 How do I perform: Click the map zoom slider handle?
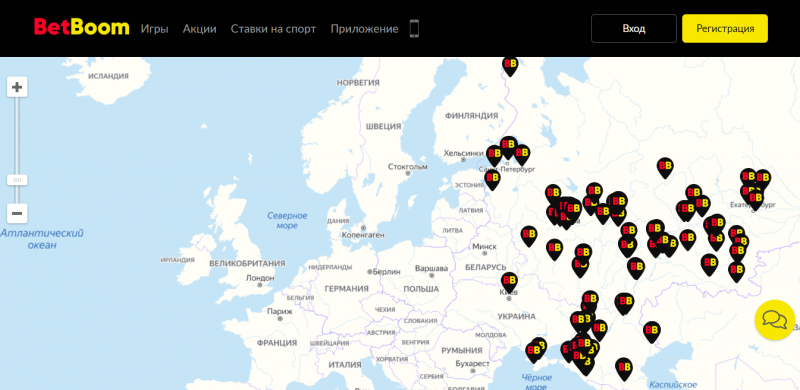[17, 180]
